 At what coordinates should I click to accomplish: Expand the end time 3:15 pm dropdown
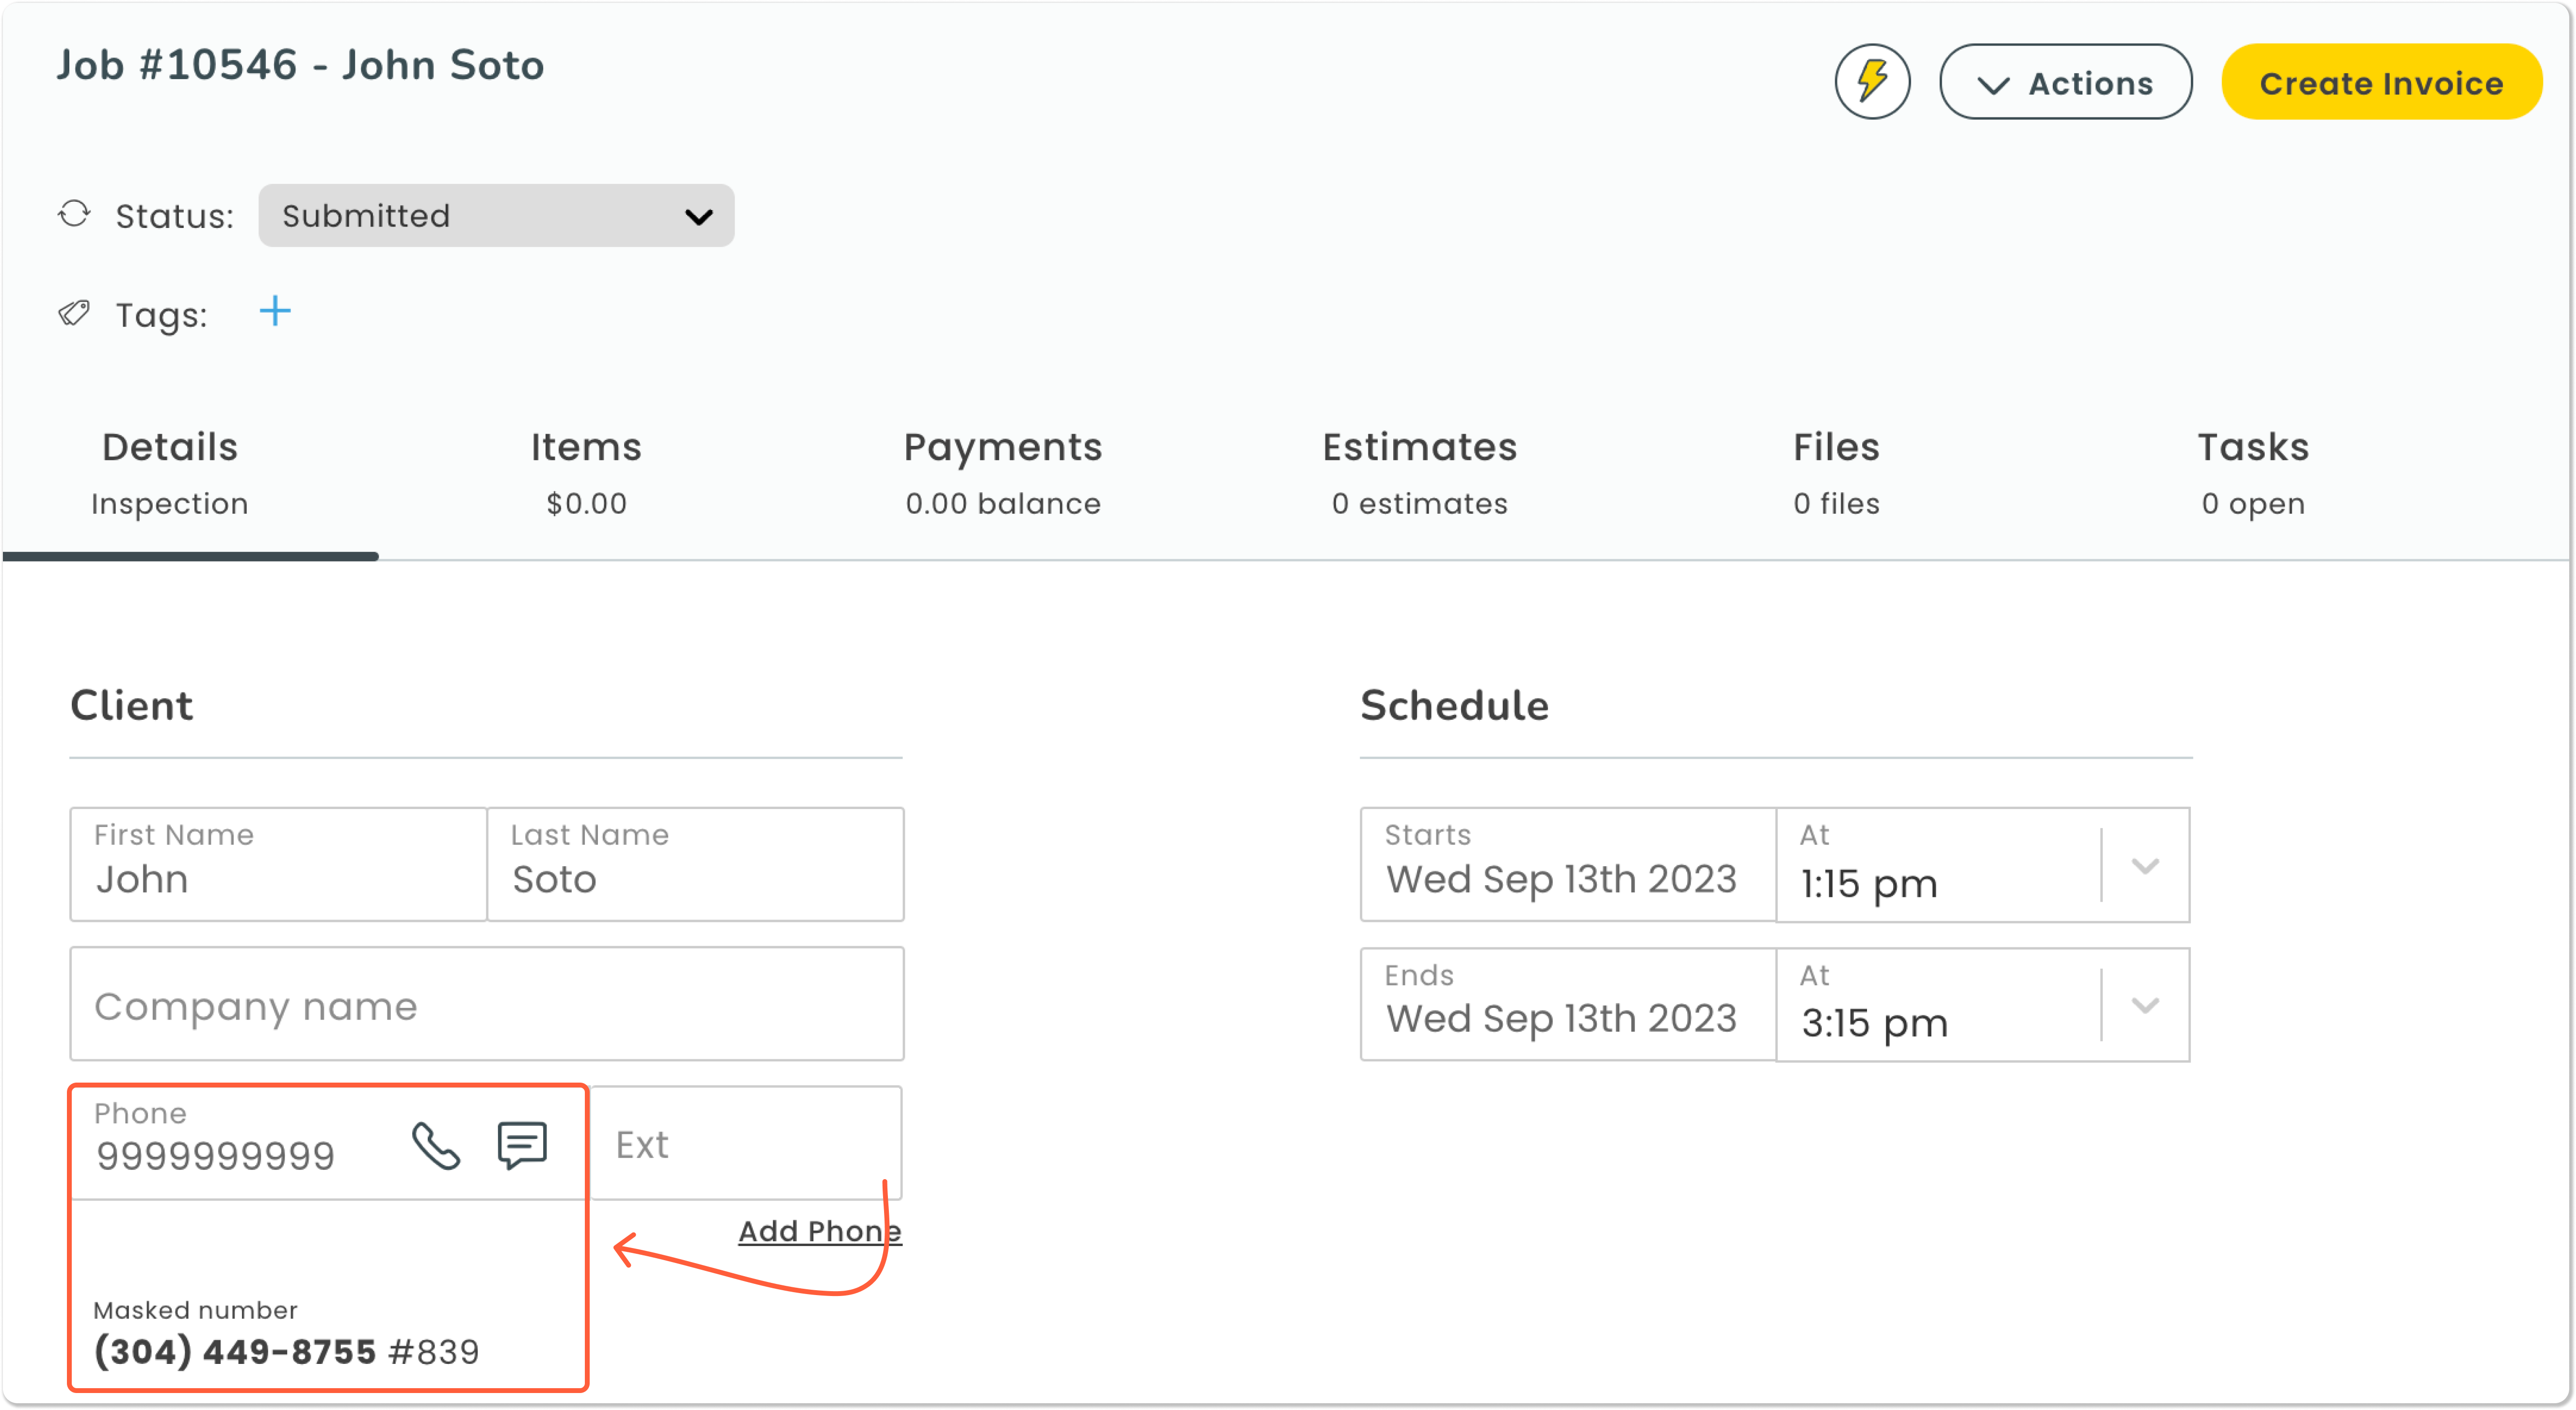(2145, 1006)
